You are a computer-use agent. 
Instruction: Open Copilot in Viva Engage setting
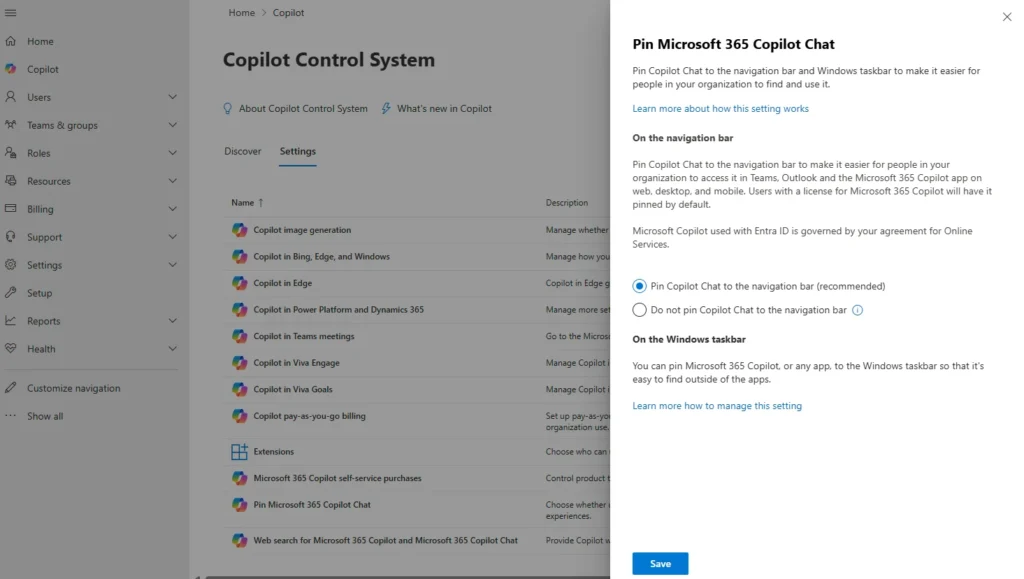[x=296, y=363]
